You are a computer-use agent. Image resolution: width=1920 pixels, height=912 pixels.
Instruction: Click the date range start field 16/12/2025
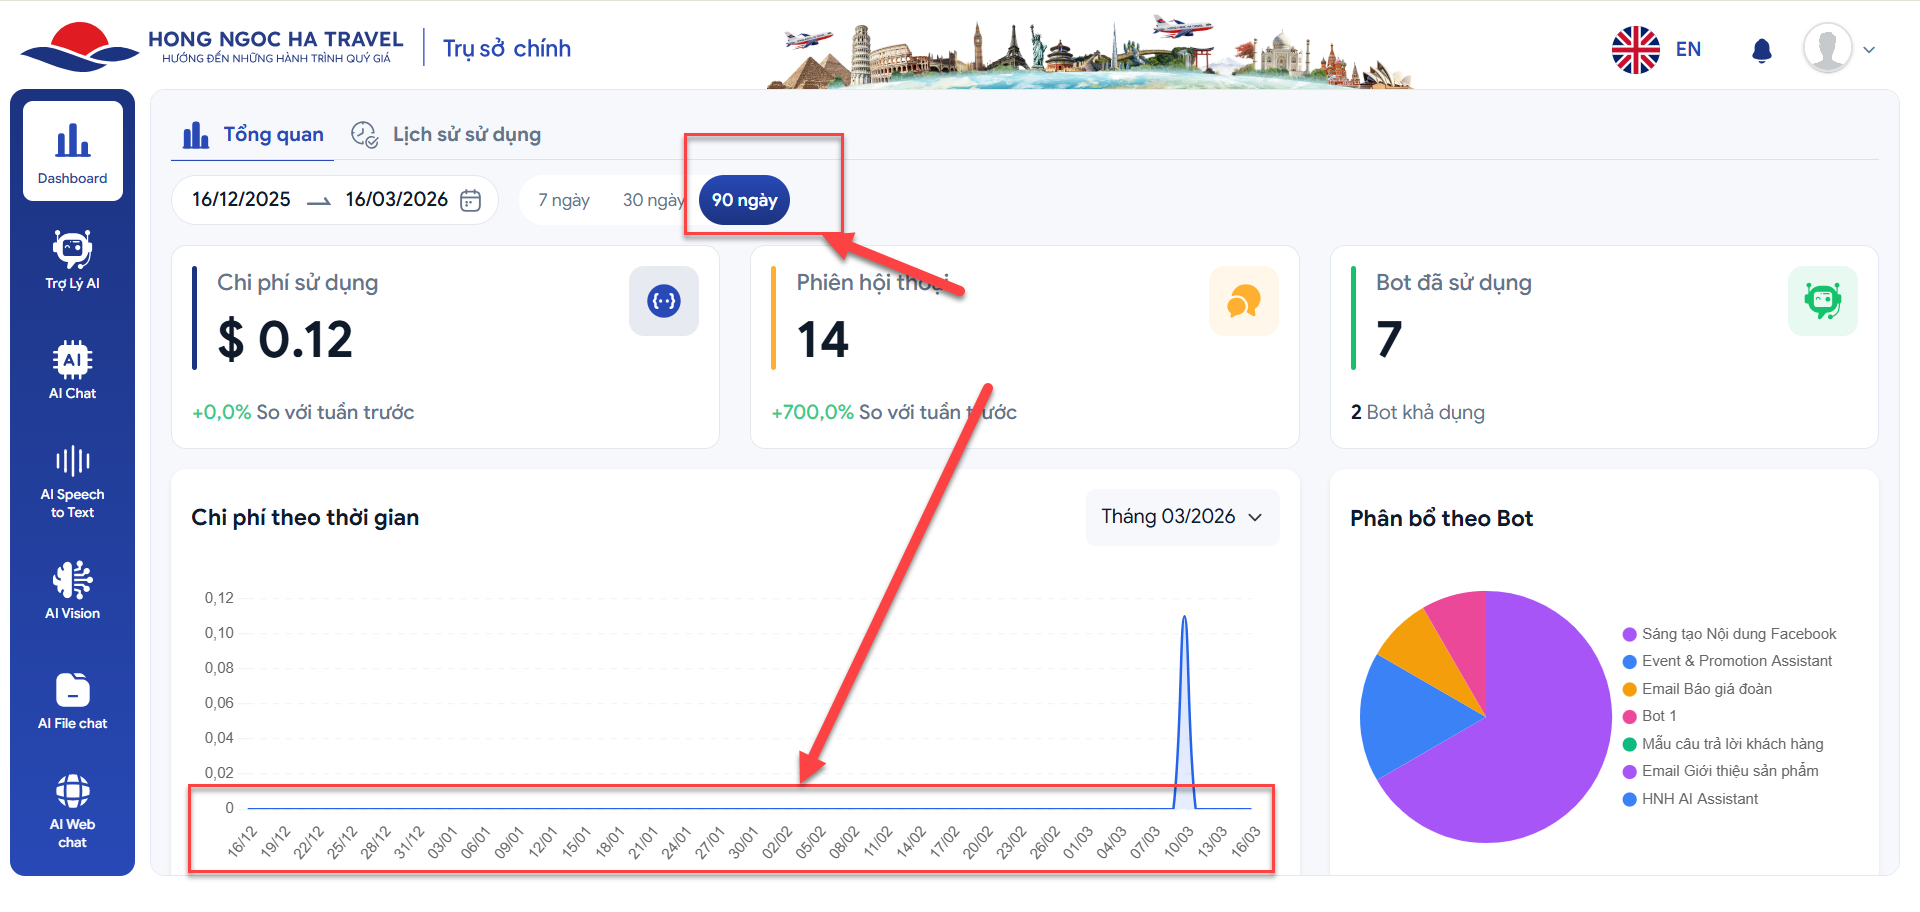click(241, 200)
